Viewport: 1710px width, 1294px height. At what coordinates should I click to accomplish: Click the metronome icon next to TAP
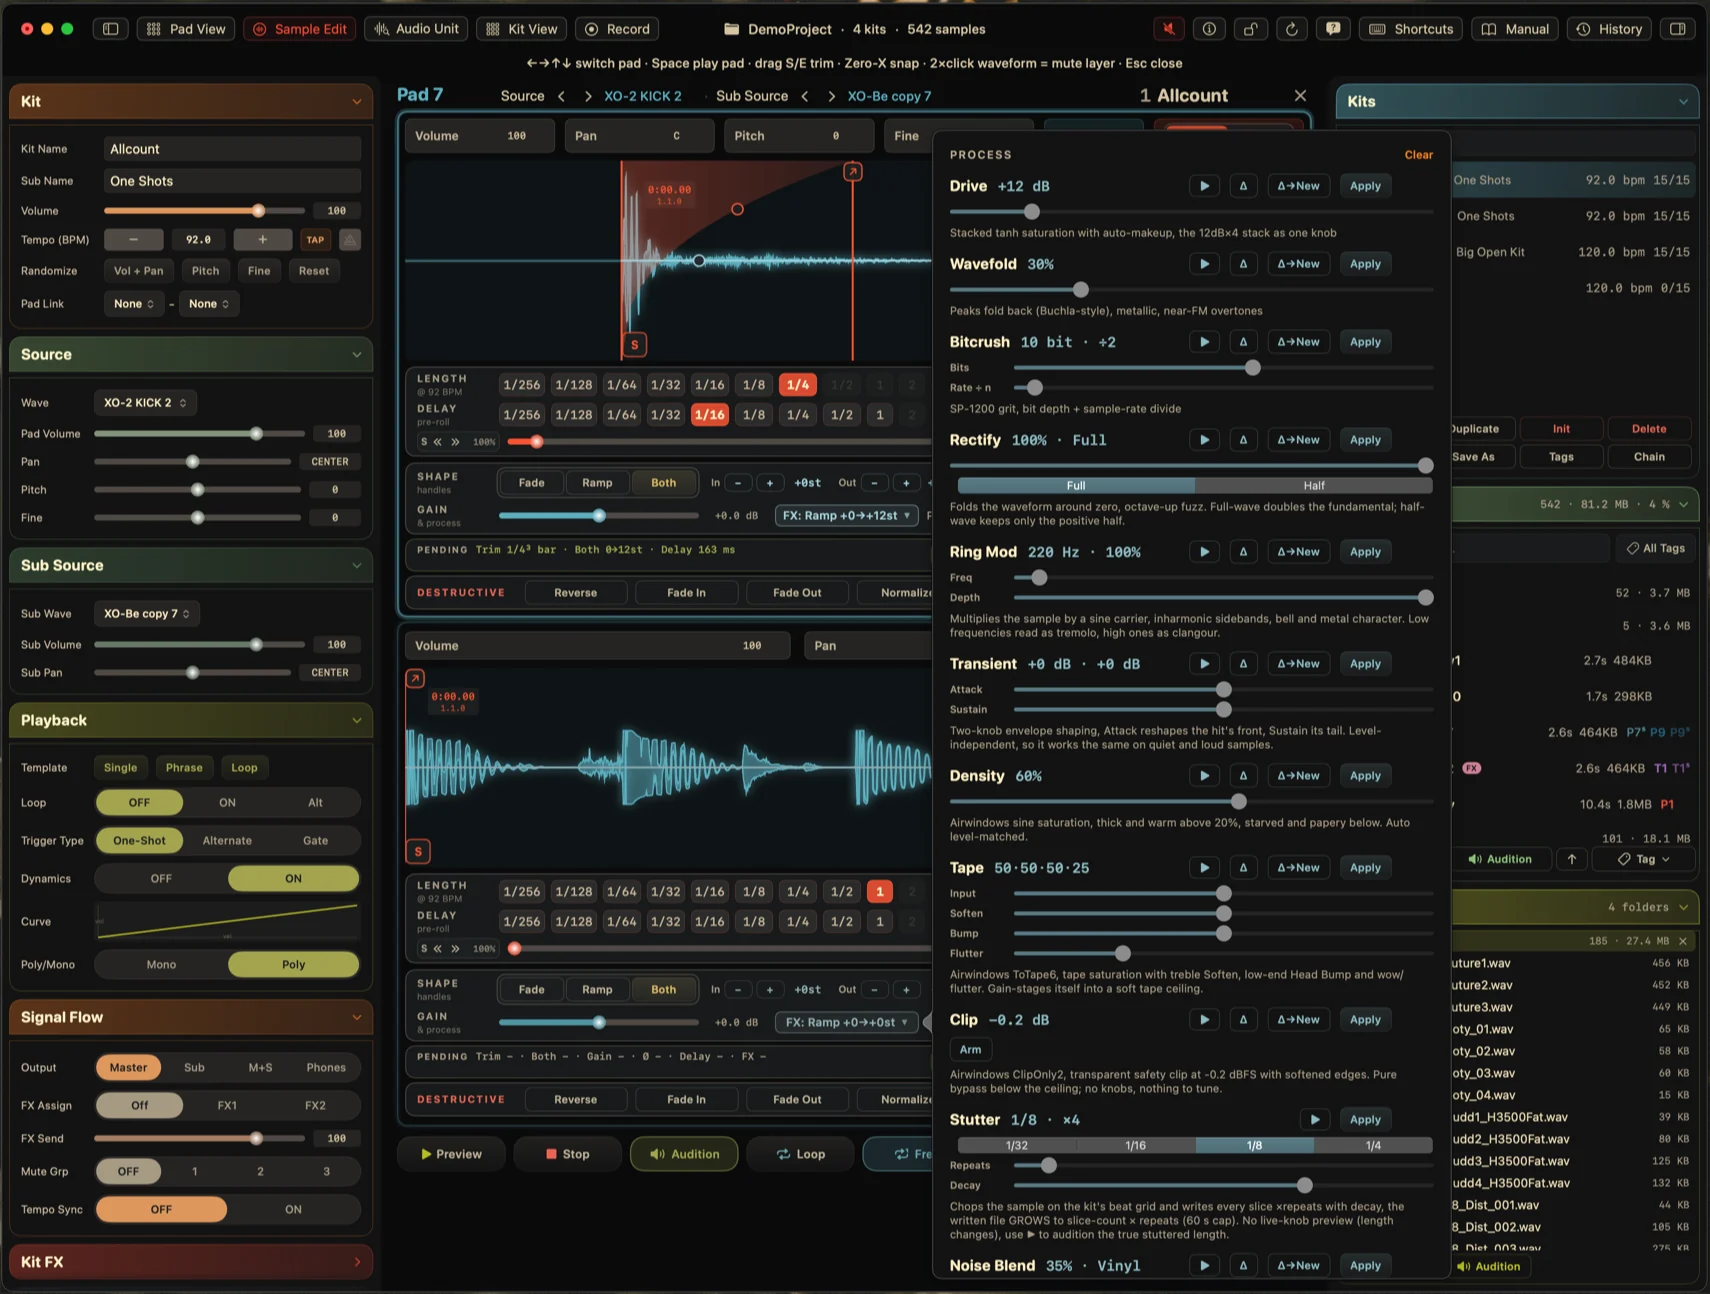[350, 240]
